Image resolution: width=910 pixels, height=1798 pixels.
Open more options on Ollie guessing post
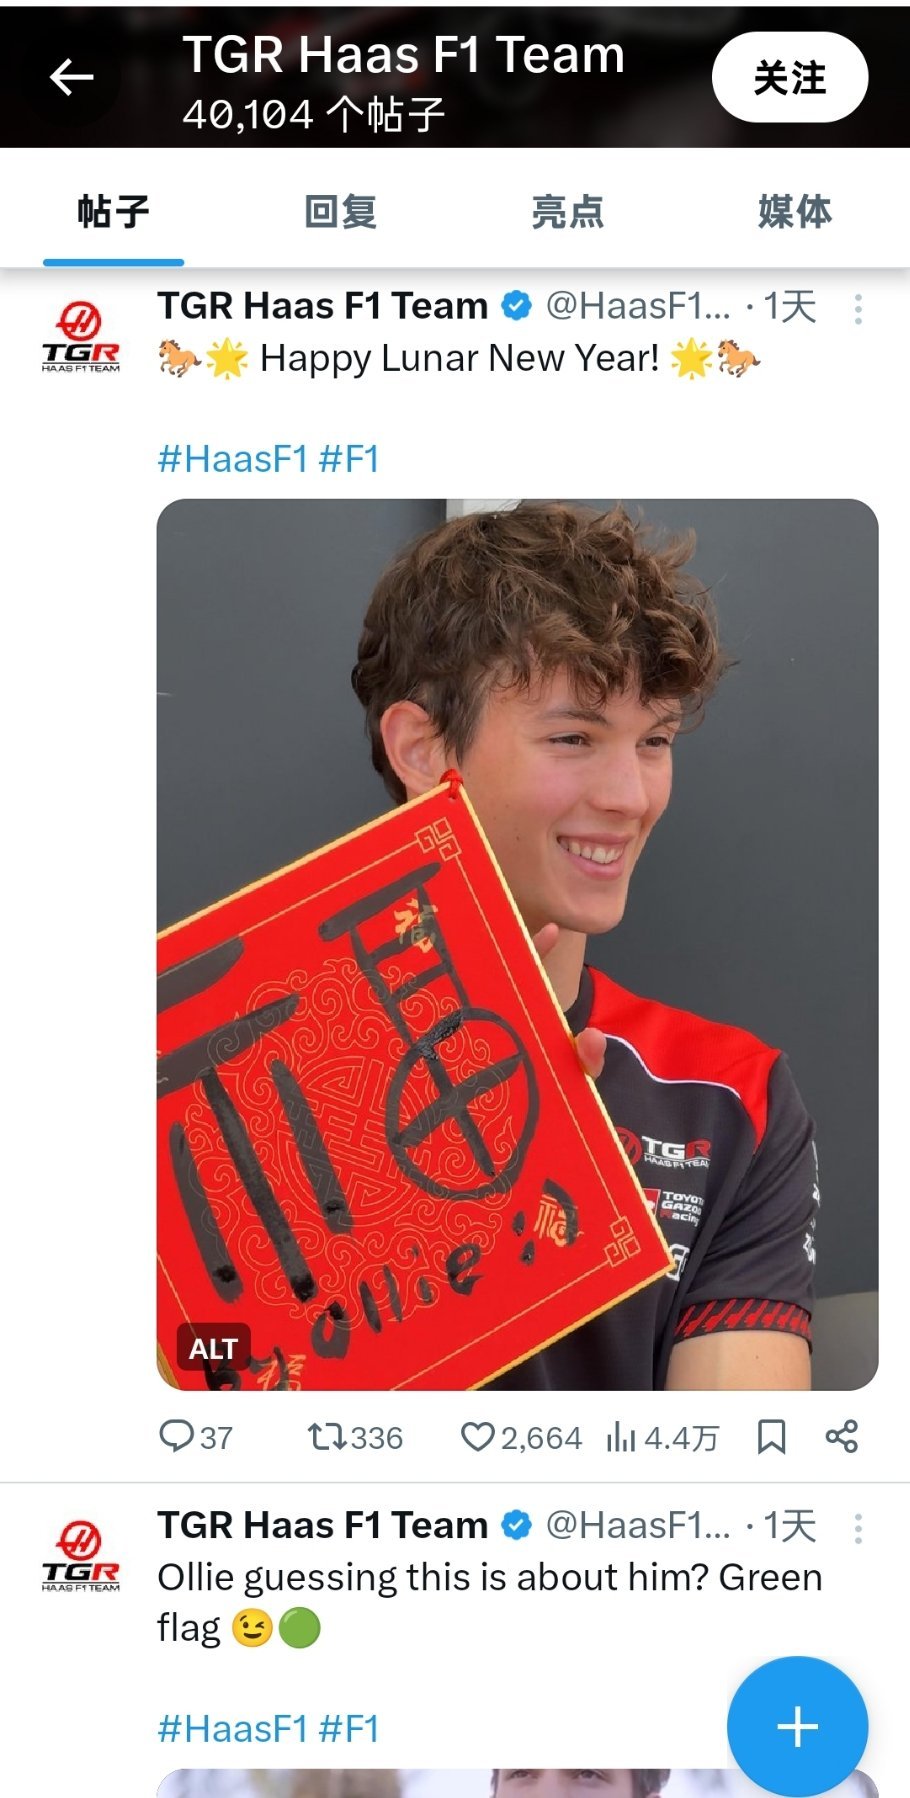[x=858, y=1528]
